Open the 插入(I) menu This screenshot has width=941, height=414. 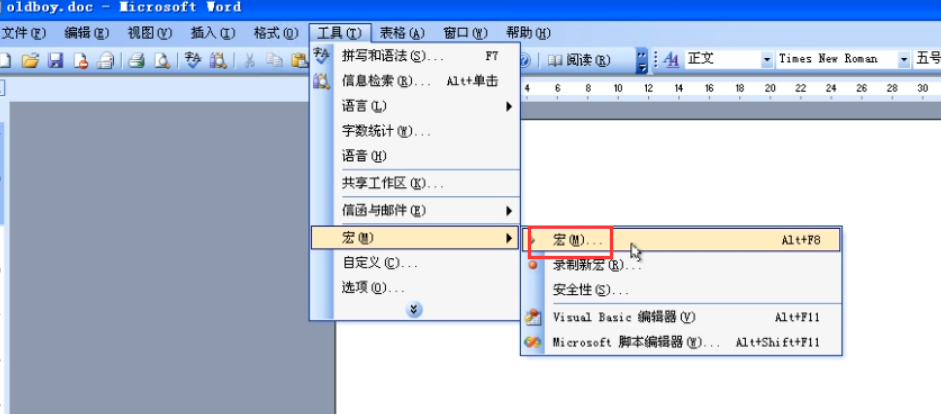coord(213,32)
